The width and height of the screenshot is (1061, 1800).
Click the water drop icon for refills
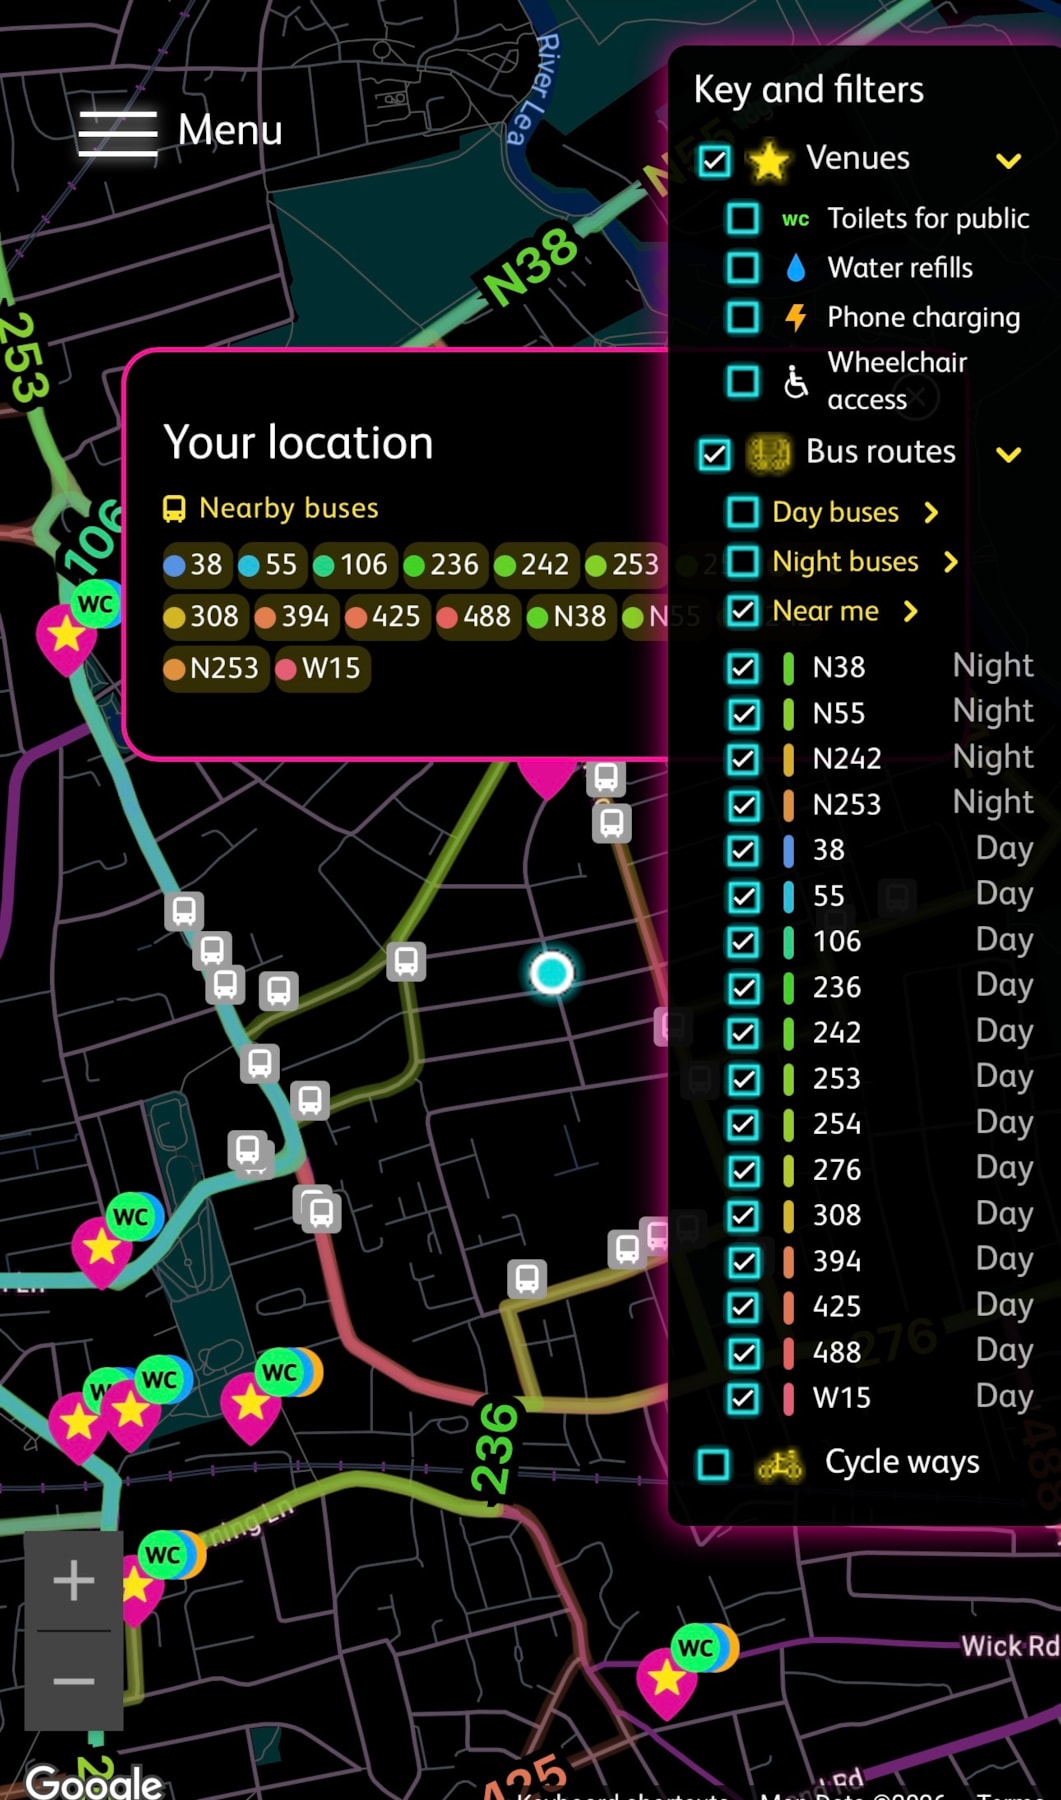pos(795,268)
